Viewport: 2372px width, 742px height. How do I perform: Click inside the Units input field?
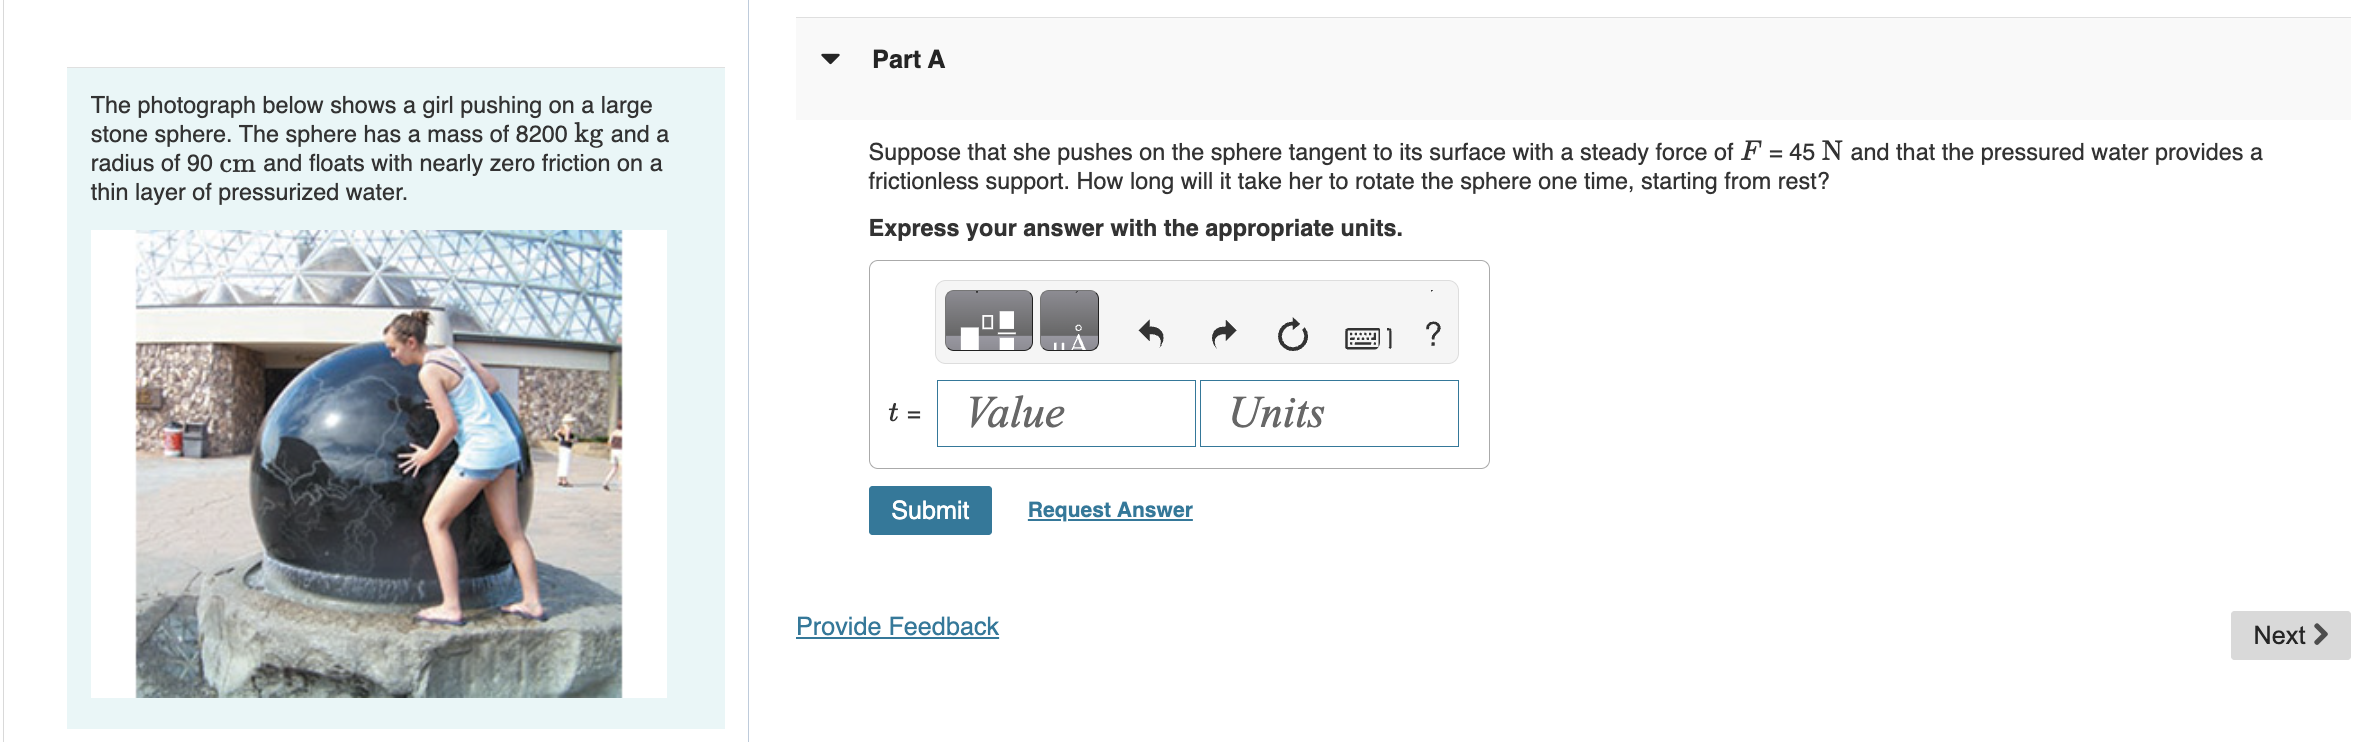tap(1328, 413)
